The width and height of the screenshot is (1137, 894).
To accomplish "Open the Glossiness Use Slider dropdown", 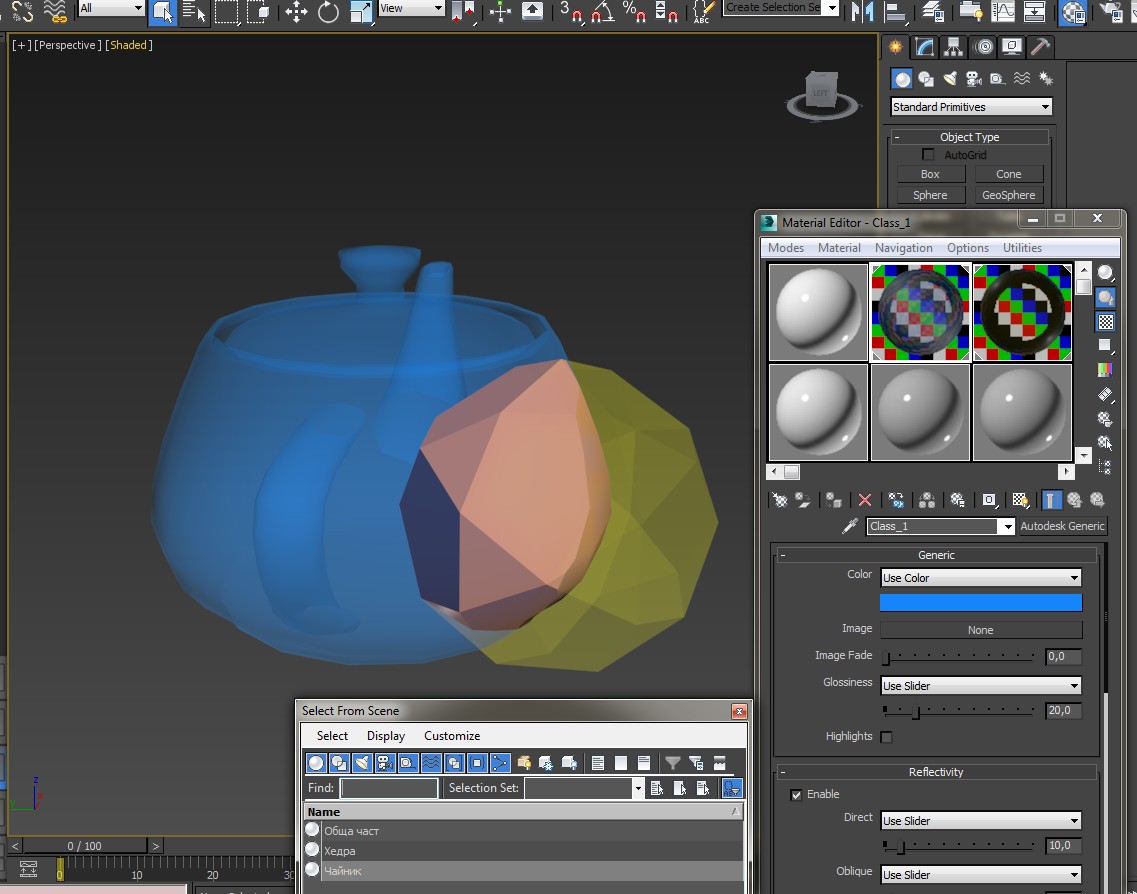I will click(980, 686).
